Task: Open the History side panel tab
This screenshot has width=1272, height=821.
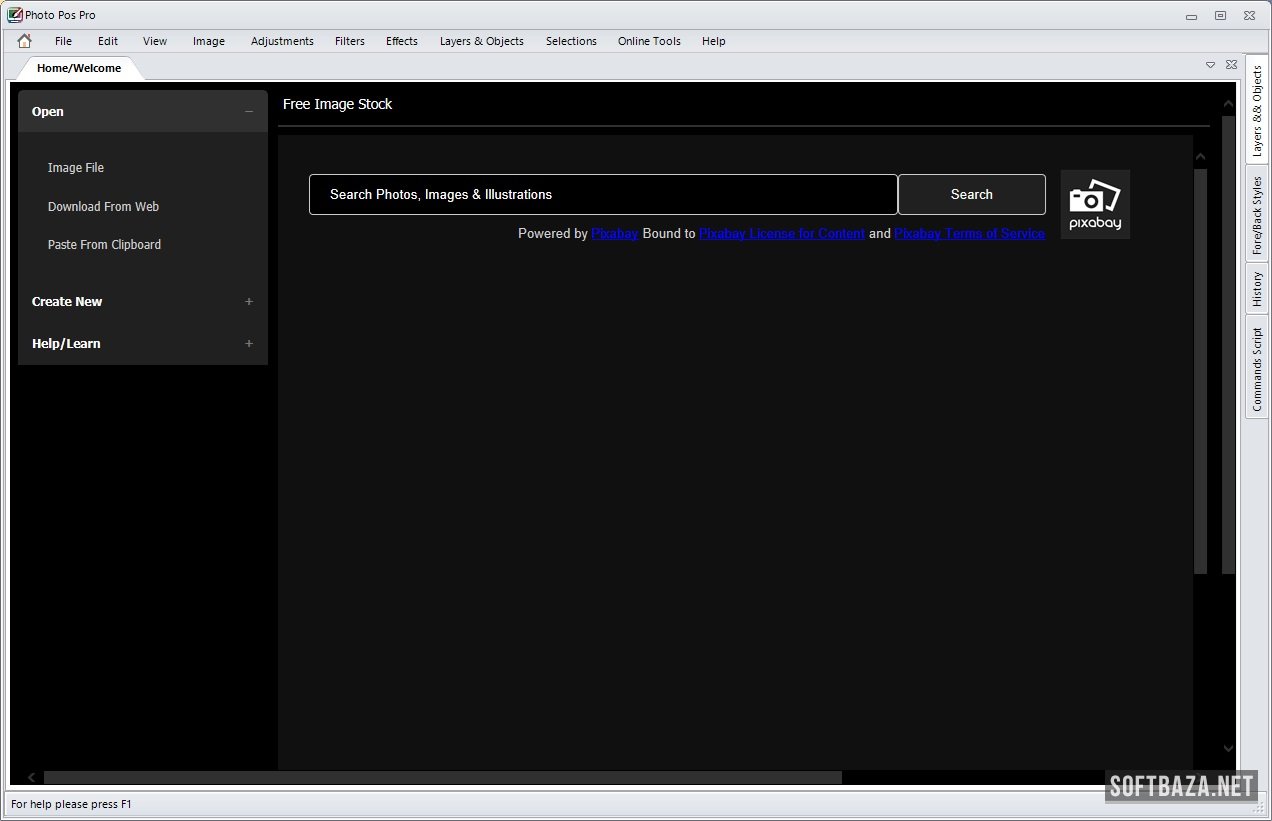Action: click(x=1257, y=290)
